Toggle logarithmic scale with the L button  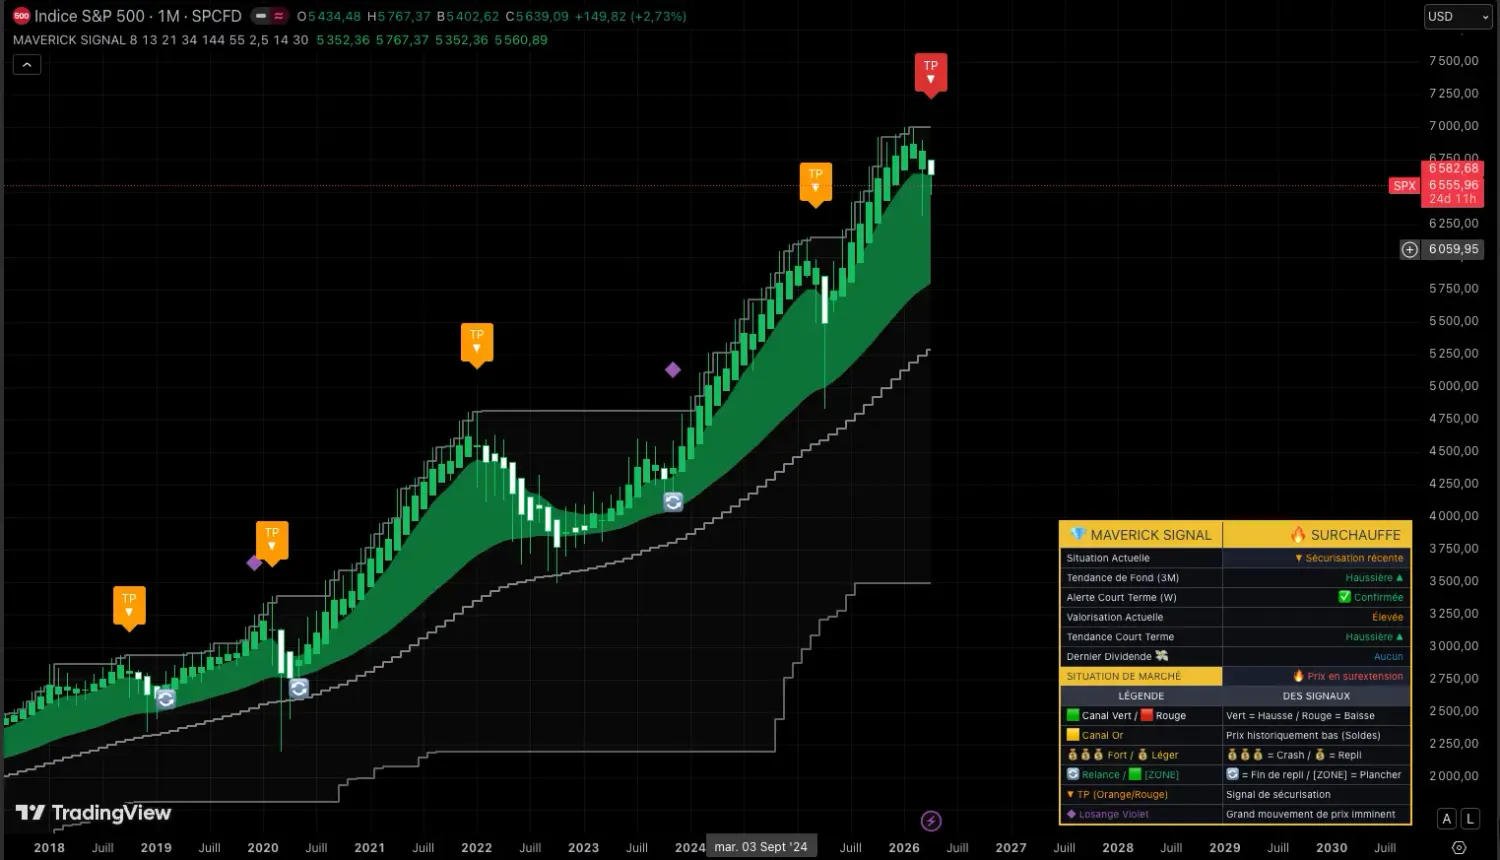pyautogui.click(x=1470, y=819)
